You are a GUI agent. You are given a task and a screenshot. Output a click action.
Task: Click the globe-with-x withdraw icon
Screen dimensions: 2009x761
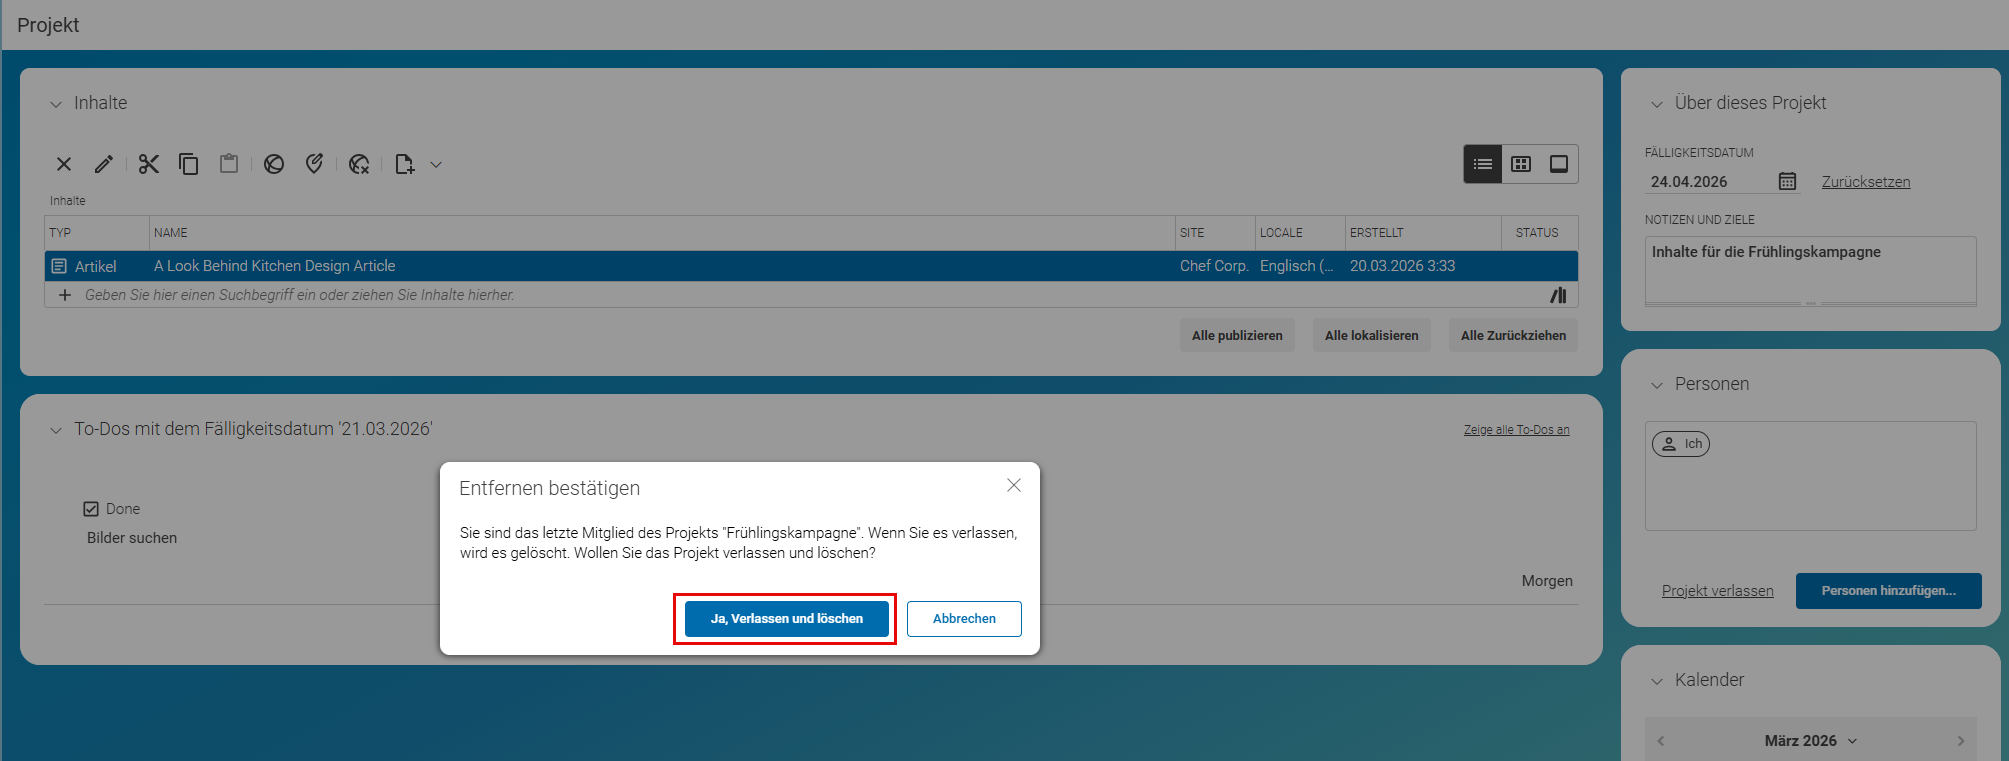[359, 164]
